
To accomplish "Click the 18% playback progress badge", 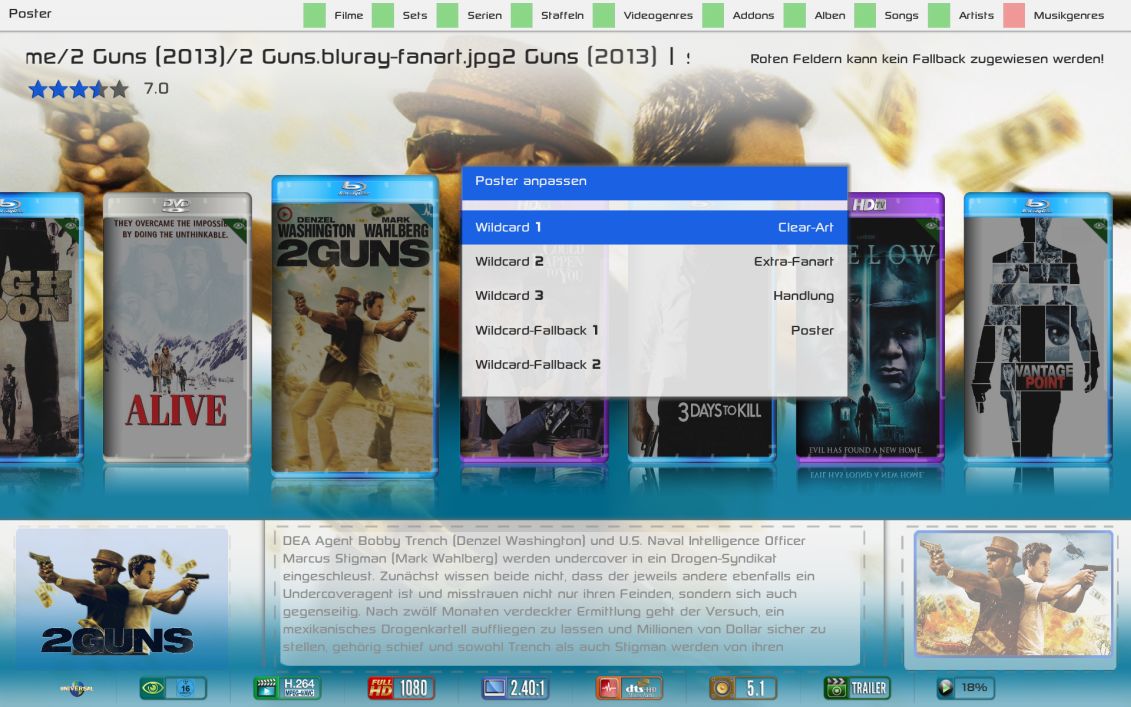I will click(x=964, y=688).
